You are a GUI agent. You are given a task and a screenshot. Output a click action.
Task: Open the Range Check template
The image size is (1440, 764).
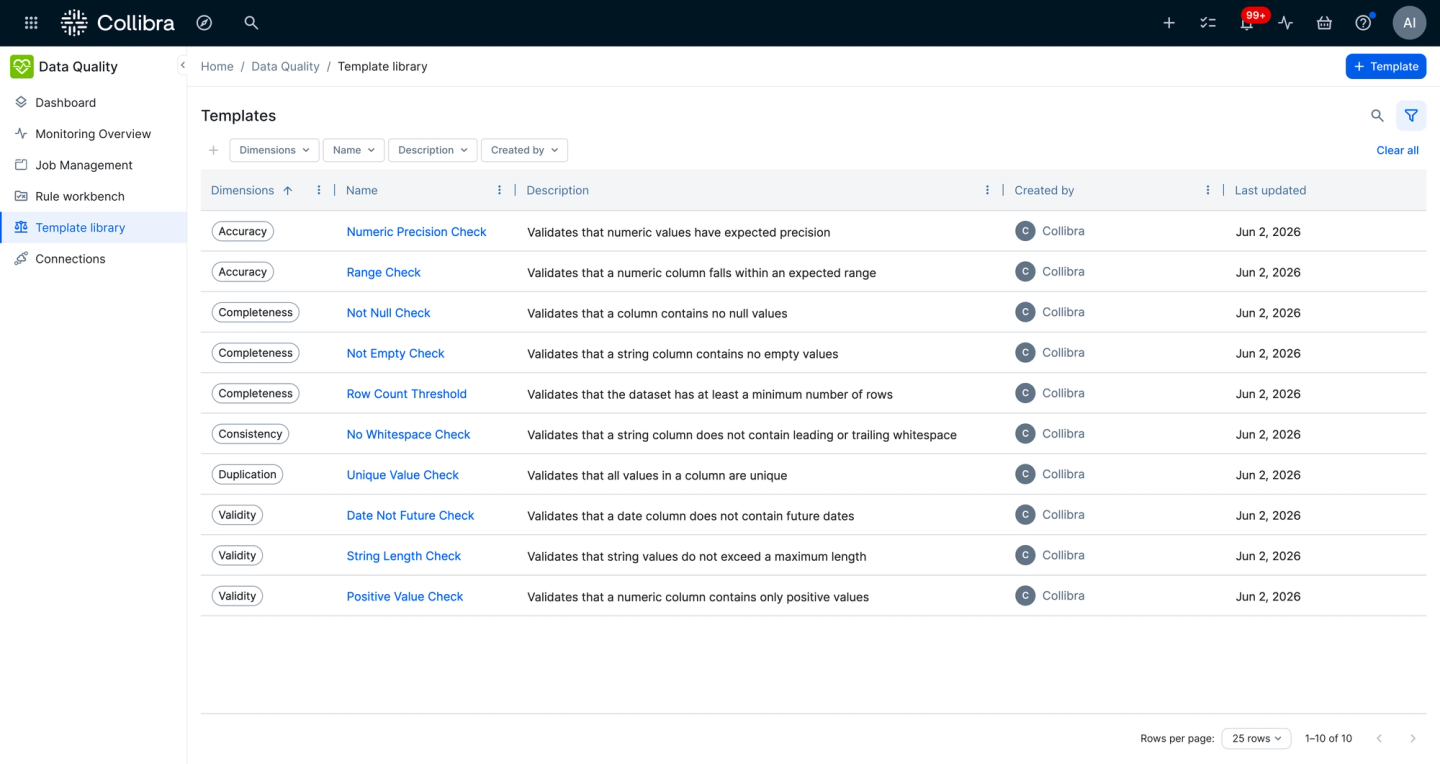tap(383, 272)
